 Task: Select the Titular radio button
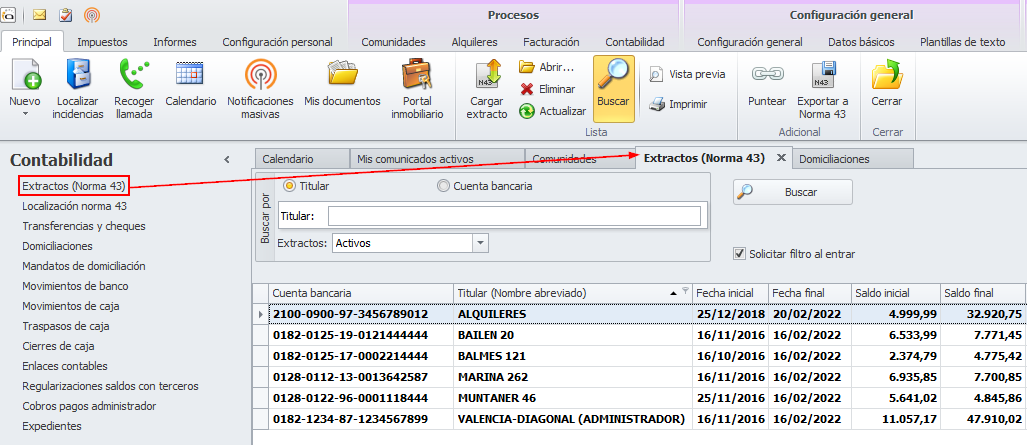pos(289,186)
